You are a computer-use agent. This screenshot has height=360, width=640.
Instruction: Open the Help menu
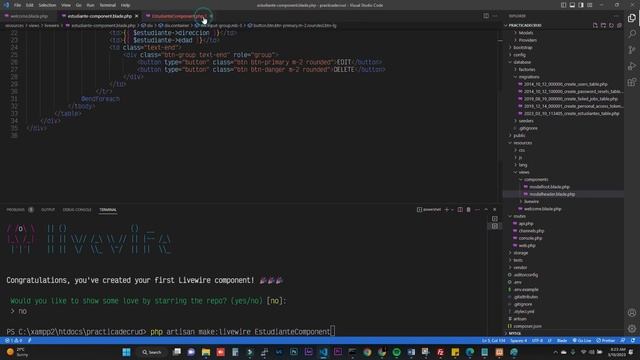[125, 5]
